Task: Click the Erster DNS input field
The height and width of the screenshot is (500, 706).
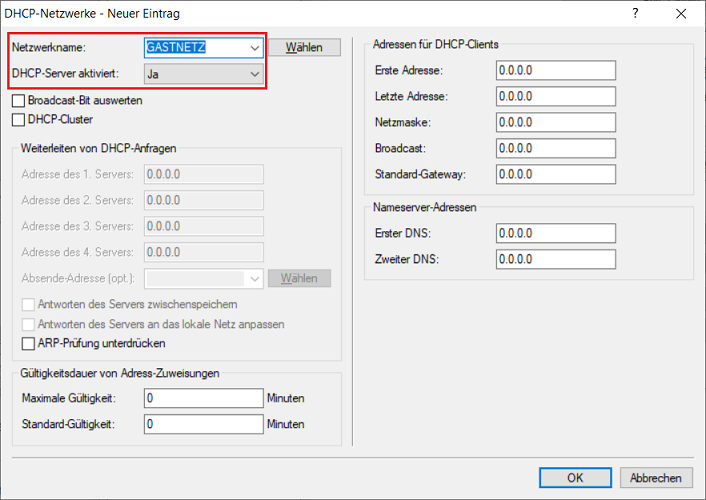Action: click(555, 234)
